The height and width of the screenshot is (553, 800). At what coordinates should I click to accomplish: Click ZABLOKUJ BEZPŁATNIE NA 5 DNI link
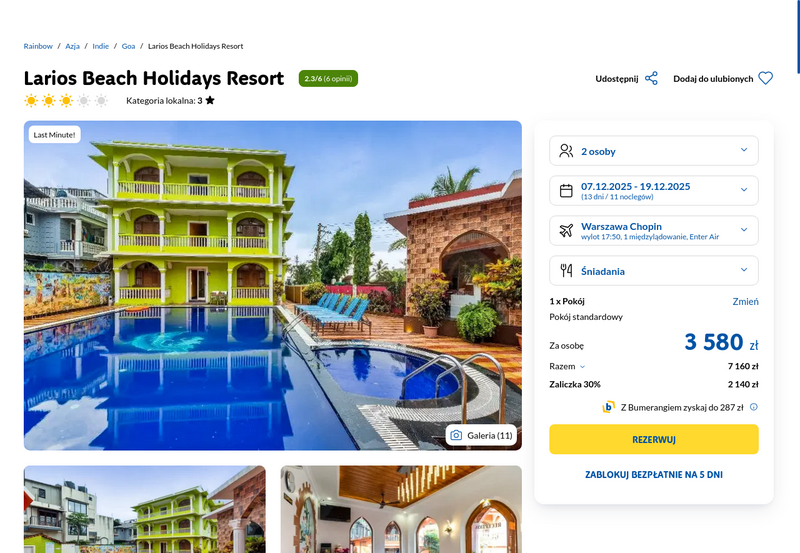pyautogui.click(x=654, y=474)
